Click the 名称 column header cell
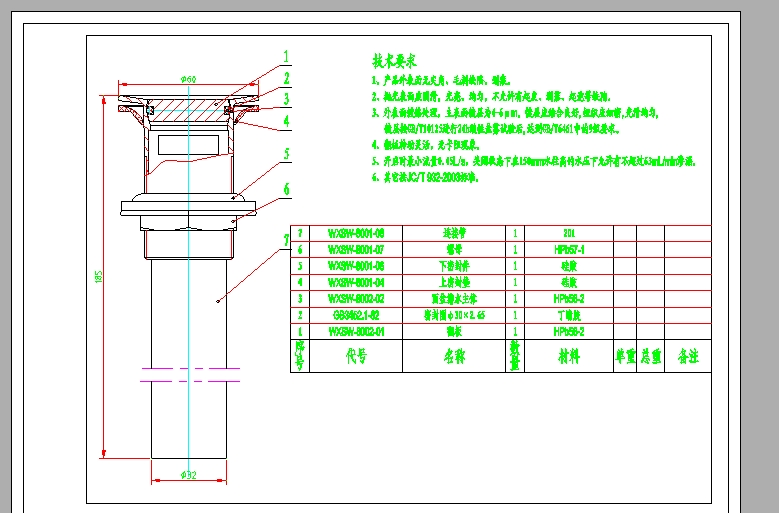This screenshot has height=513, width=779. click(x=455, y=355)
